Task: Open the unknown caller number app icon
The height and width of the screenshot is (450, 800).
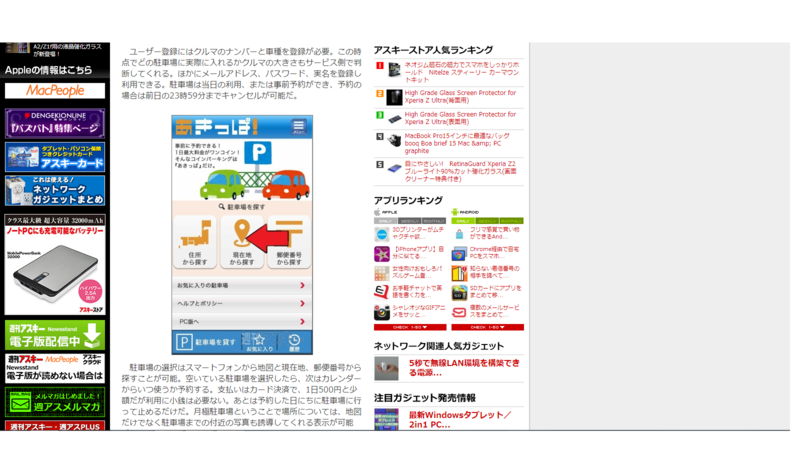Action: point(459,273)
